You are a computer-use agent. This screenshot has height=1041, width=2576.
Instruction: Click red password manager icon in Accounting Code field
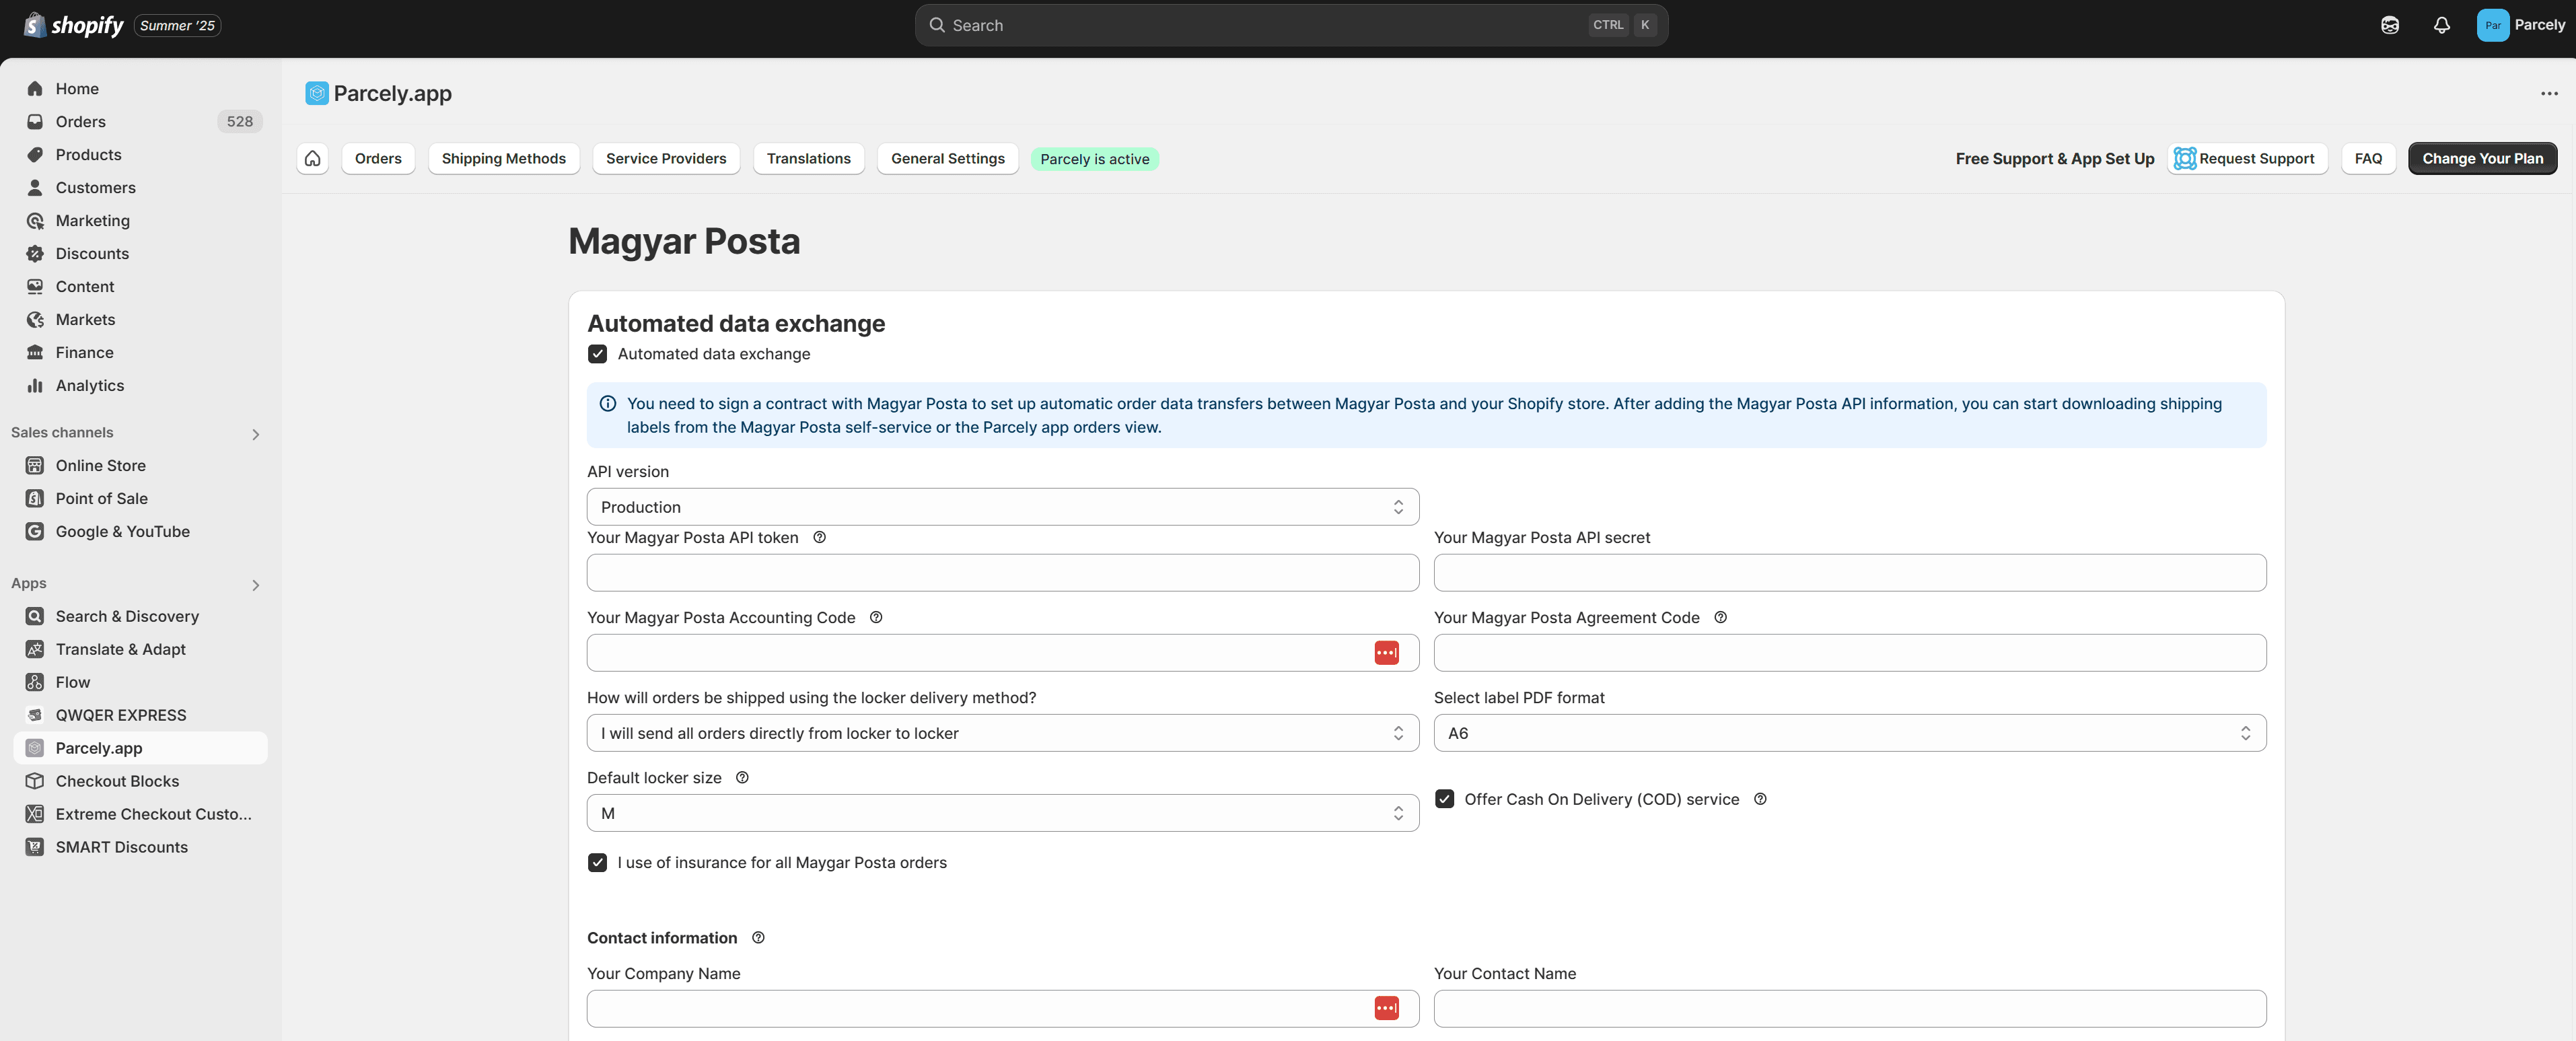tap(1386, 653)
